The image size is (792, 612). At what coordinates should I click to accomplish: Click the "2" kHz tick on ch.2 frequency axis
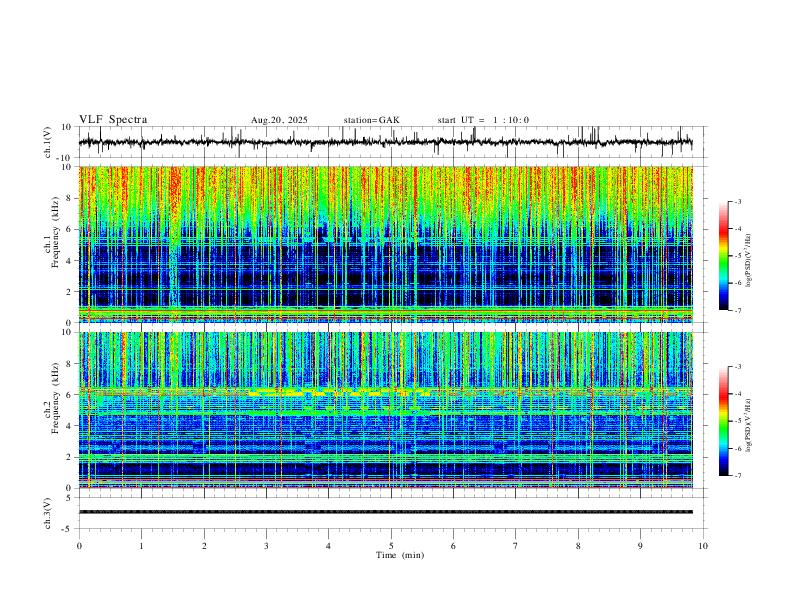point(71,457)
